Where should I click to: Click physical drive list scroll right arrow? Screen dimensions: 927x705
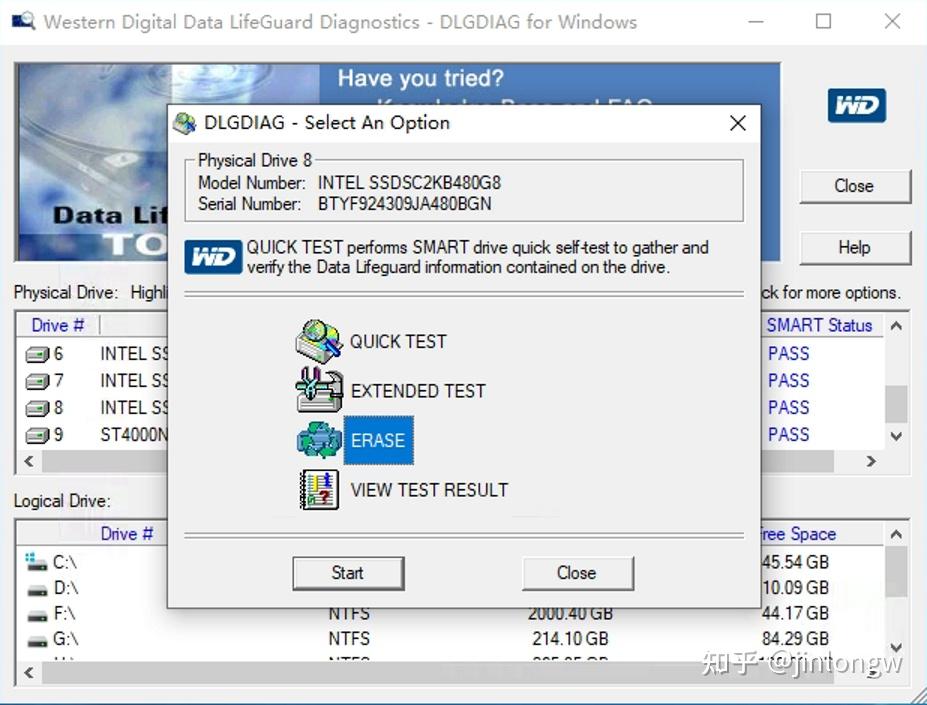(x=871, y=461)
